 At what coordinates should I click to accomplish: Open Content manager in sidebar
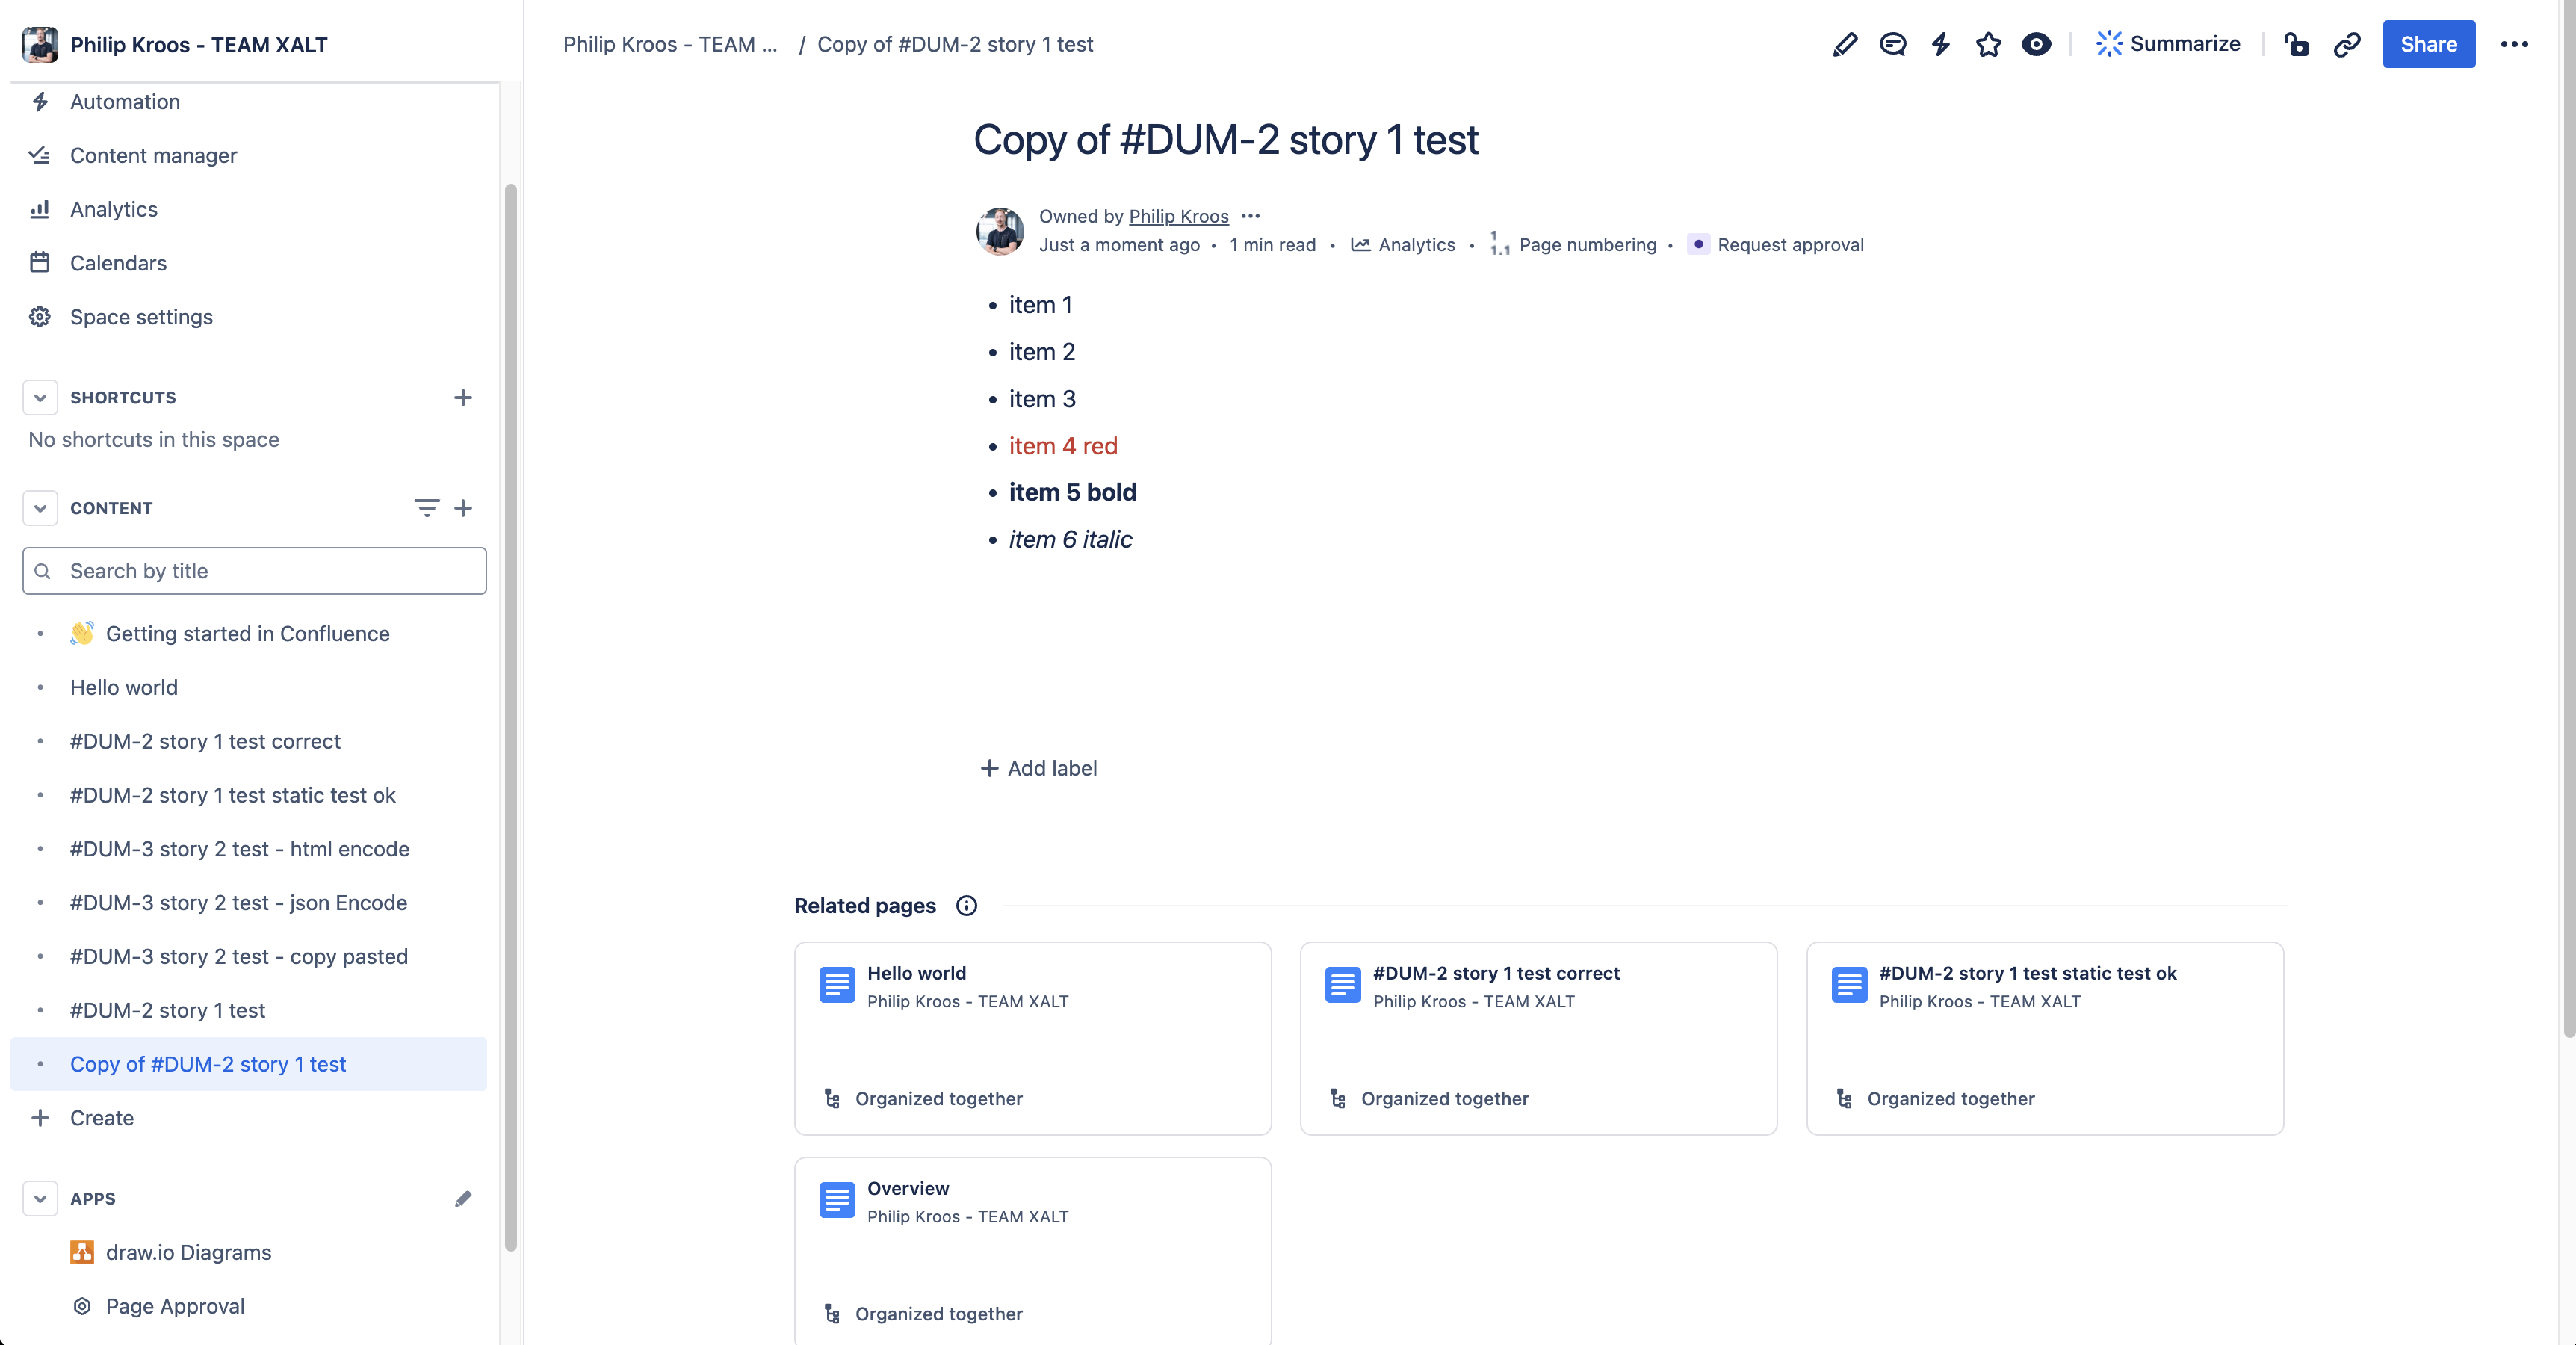tap(153, 155)
